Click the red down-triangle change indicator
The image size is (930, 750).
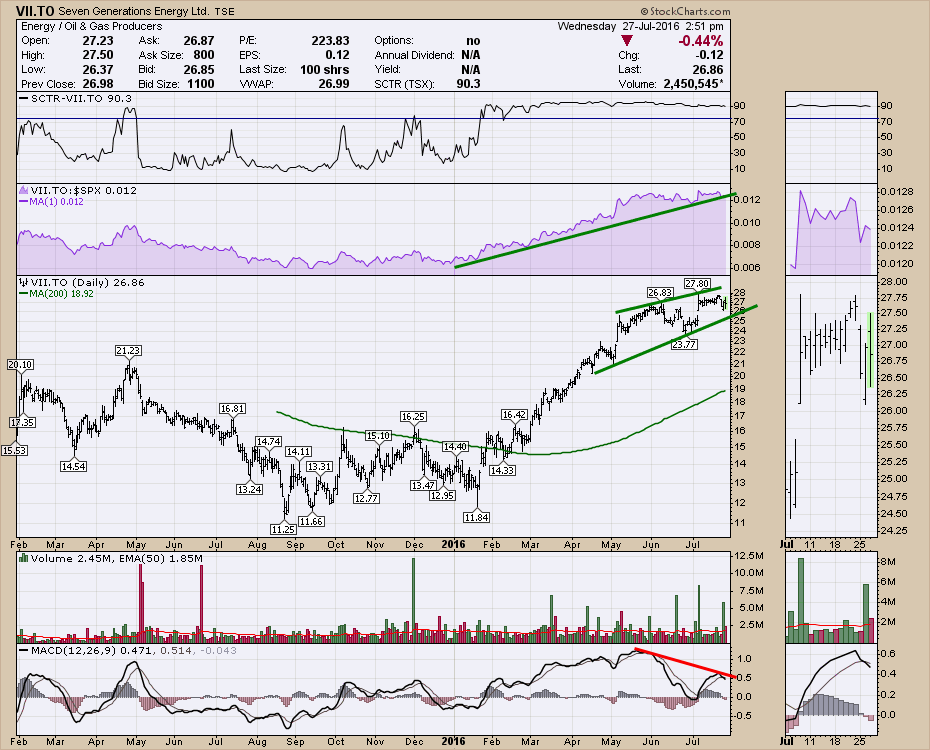click(x=626, y=40)
